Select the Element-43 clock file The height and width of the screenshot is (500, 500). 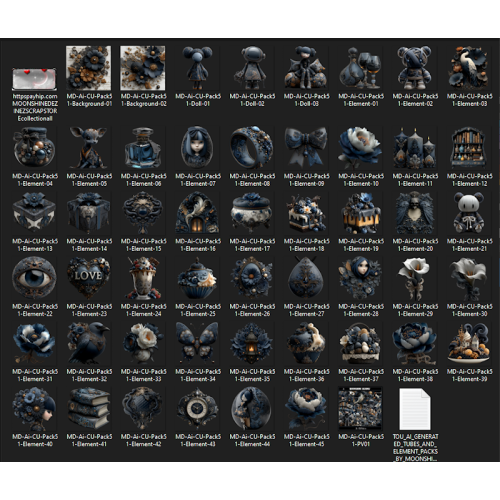point(198,408)
